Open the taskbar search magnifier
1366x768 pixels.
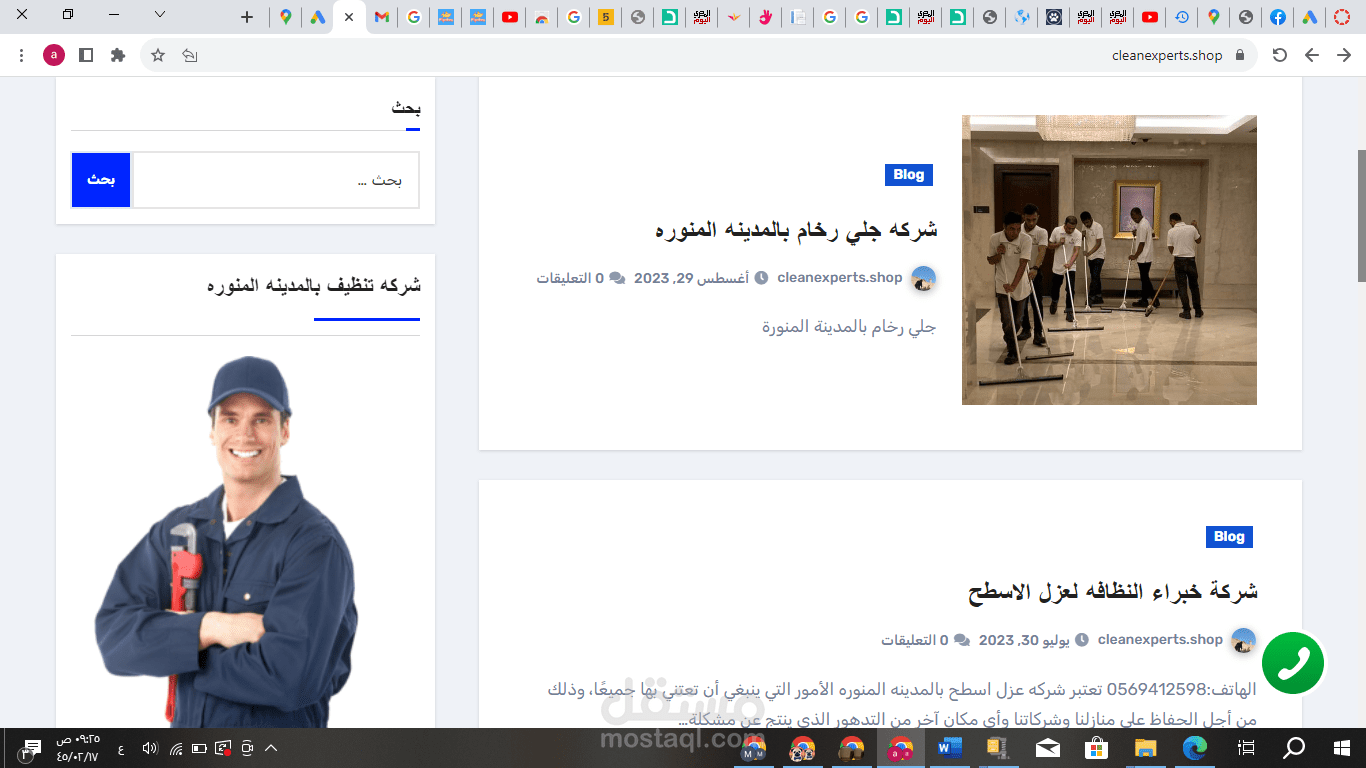point(1294,748)
